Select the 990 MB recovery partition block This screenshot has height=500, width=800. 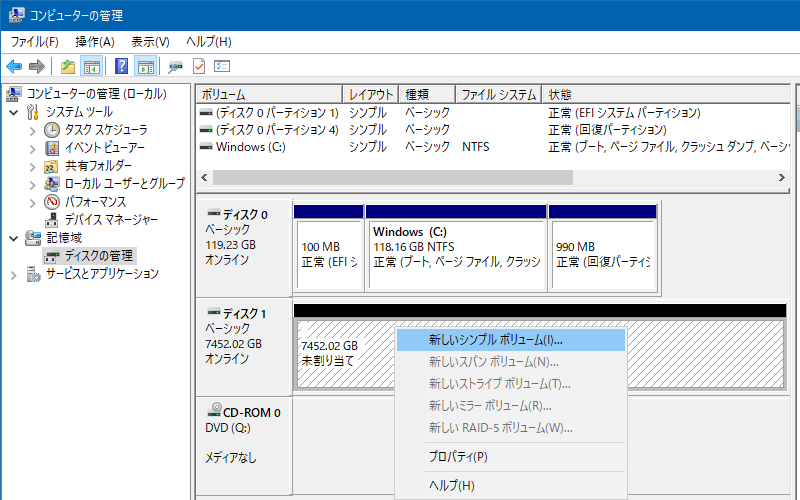(x=603, y=248)
